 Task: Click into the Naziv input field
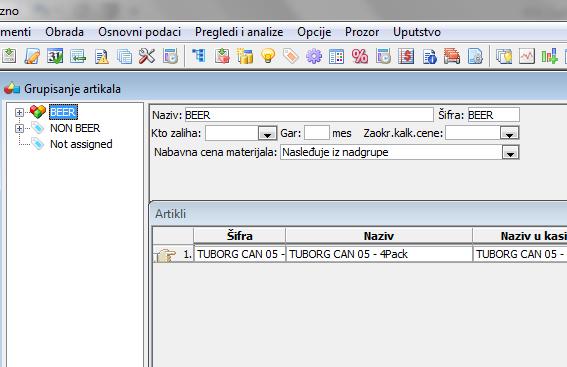pos(309,115)
